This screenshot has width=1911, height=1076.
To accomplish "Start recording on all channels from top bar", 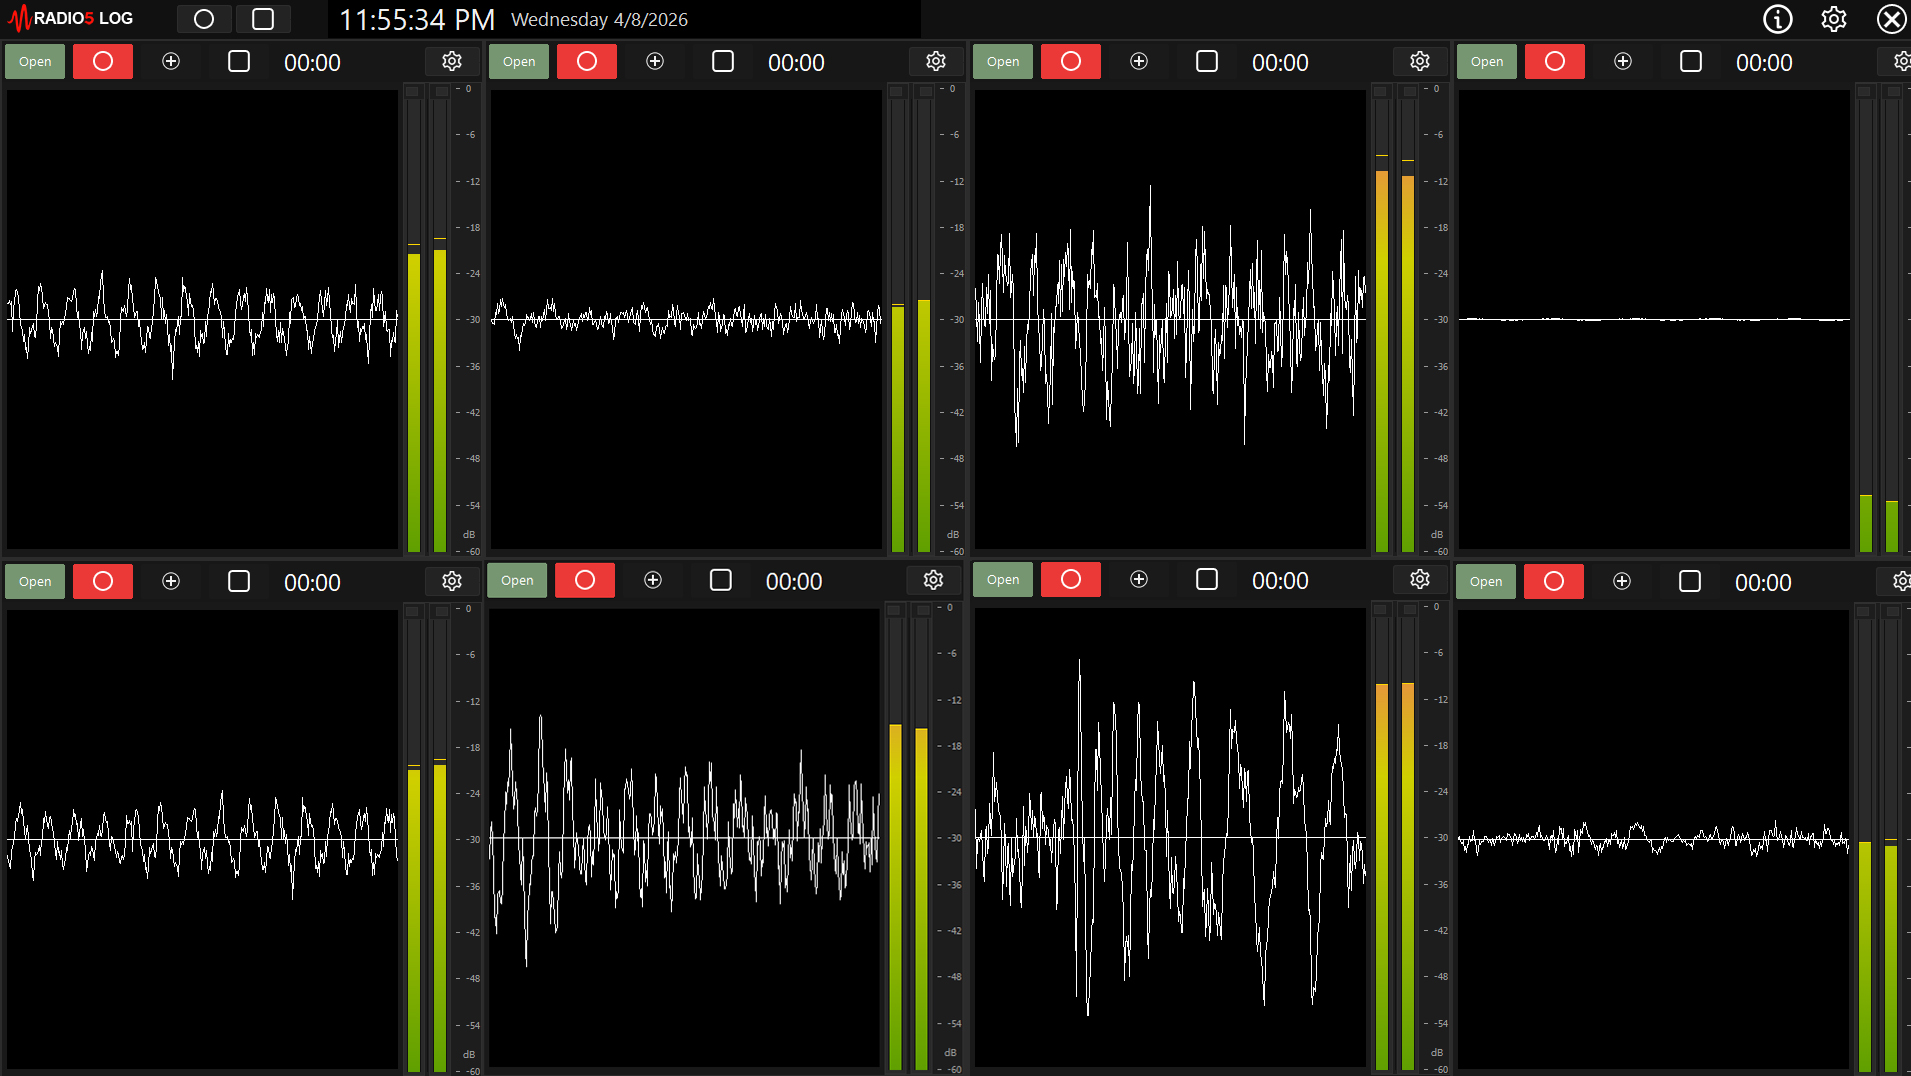I will point(204,19).
